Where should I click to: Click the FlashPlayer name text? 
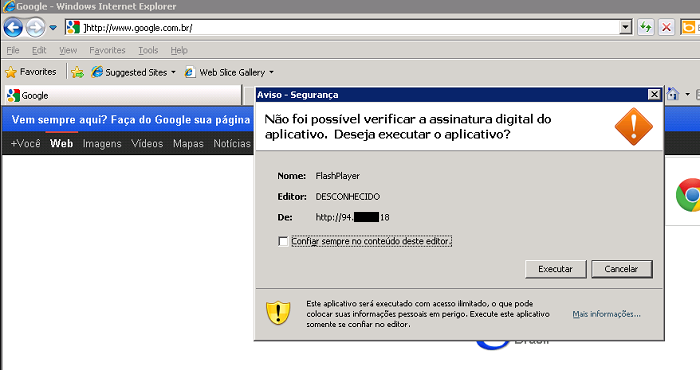click(x=338, y=176)
